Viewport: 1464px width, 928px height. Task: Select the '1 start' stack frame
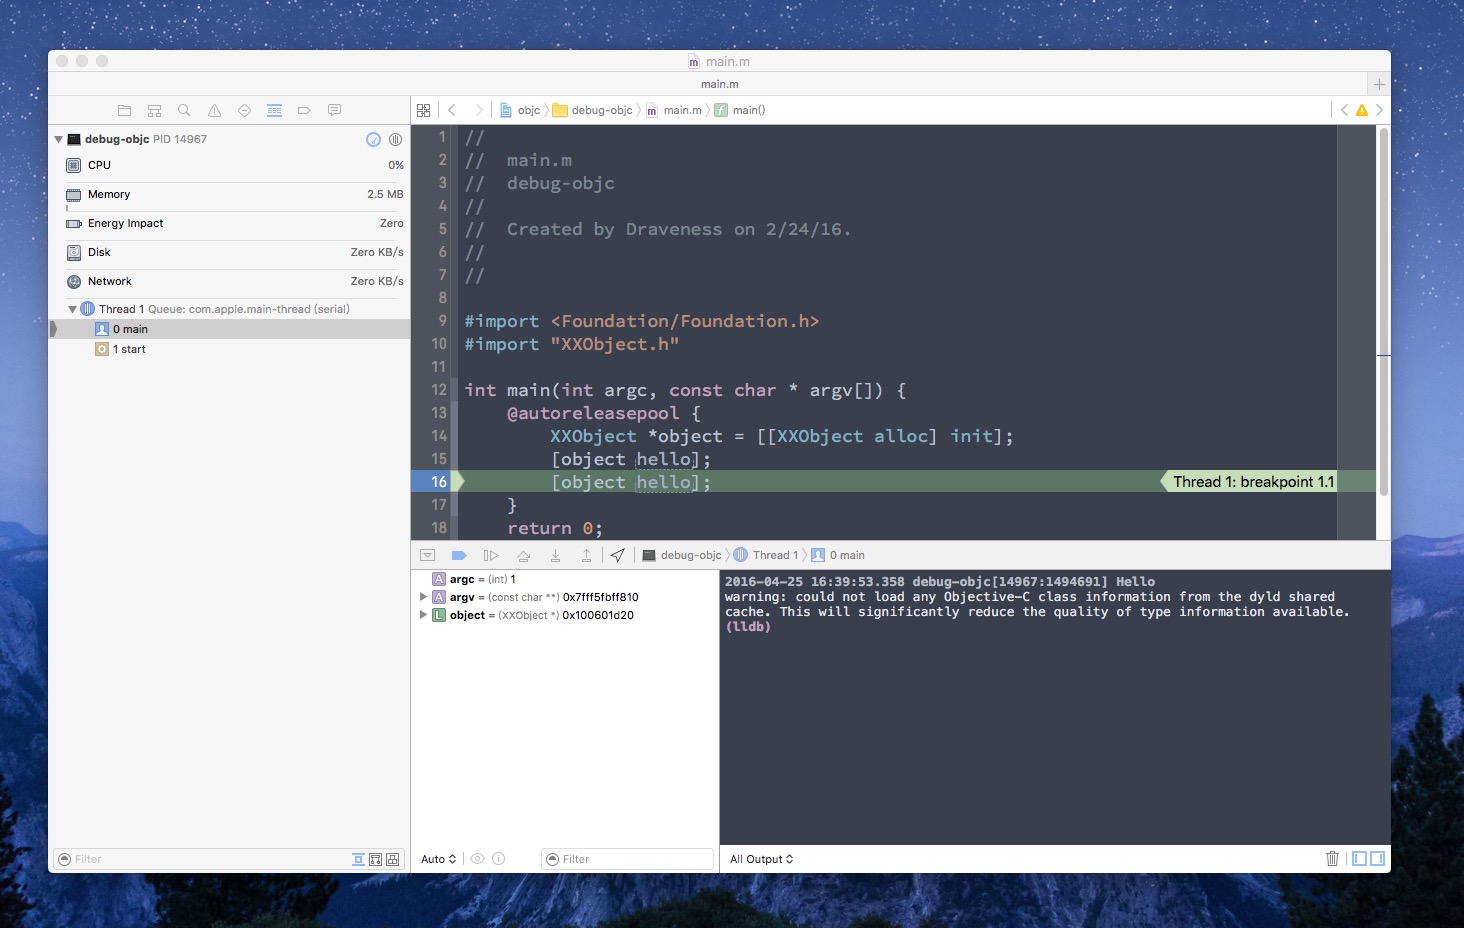[129, 349]
